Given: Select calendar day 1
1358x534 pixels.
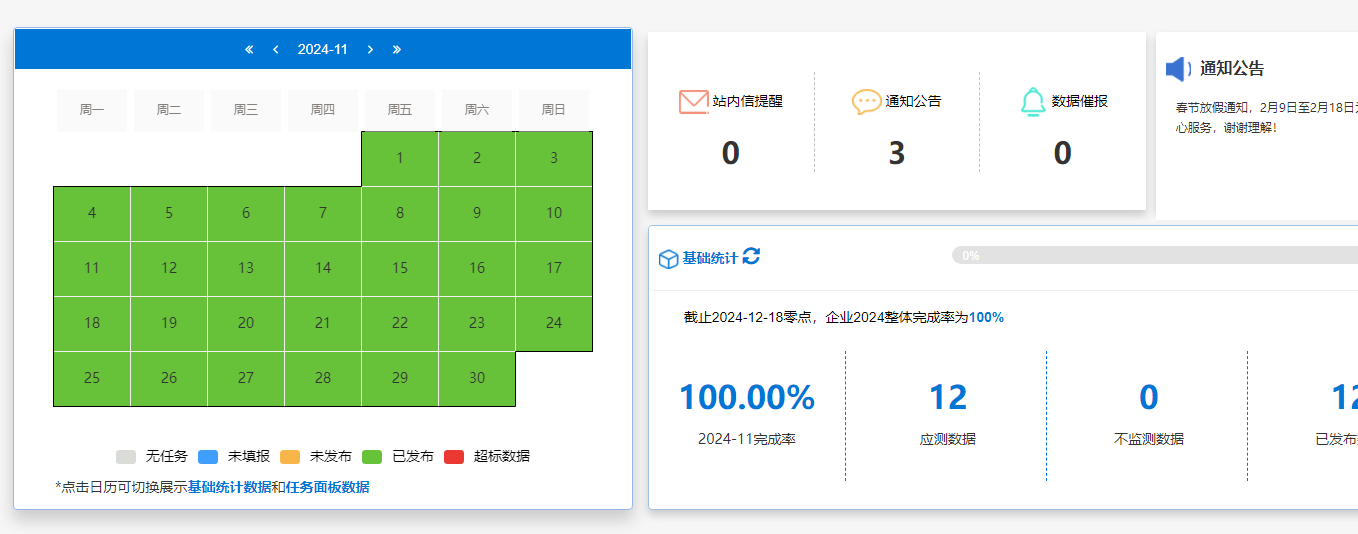Looking at the screenshot, I should [x=400, y=158].
